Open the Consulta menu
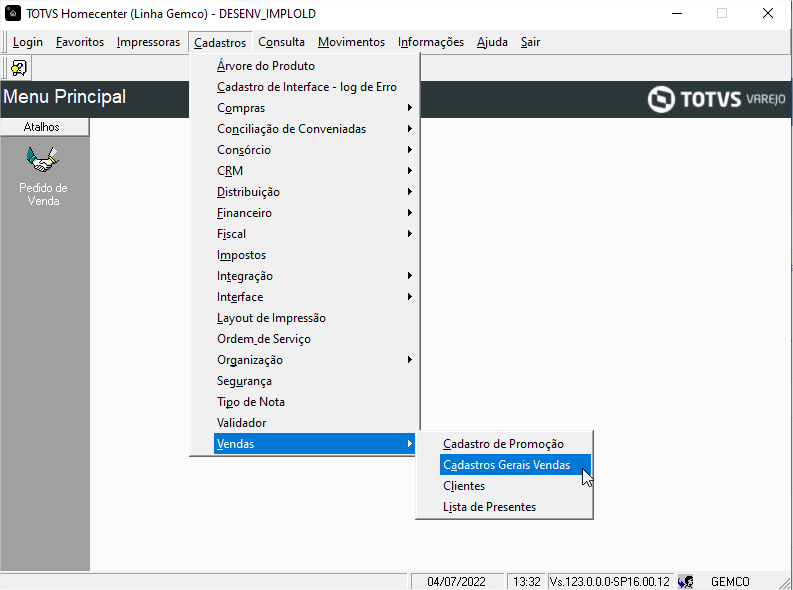 [x=282, y=42]
